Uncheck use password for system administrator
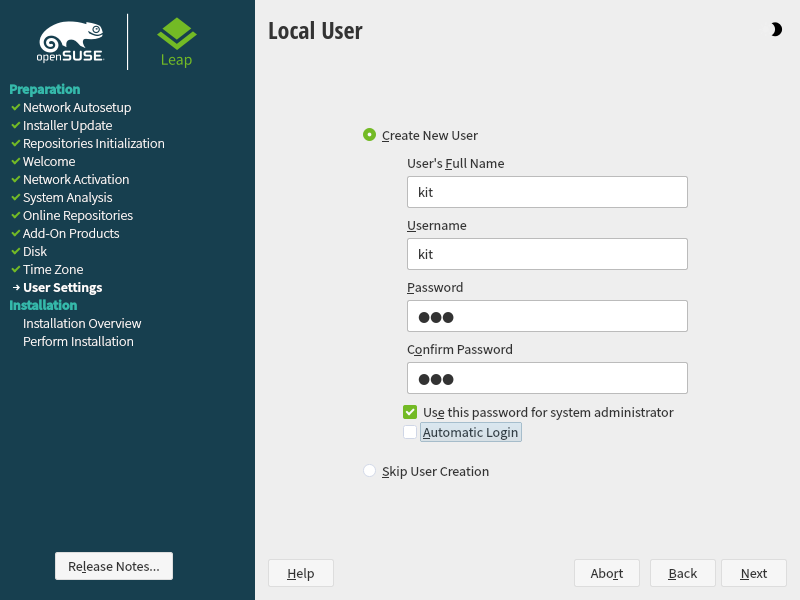This screenshot has width=800, height=600. [x=410, y=412]
